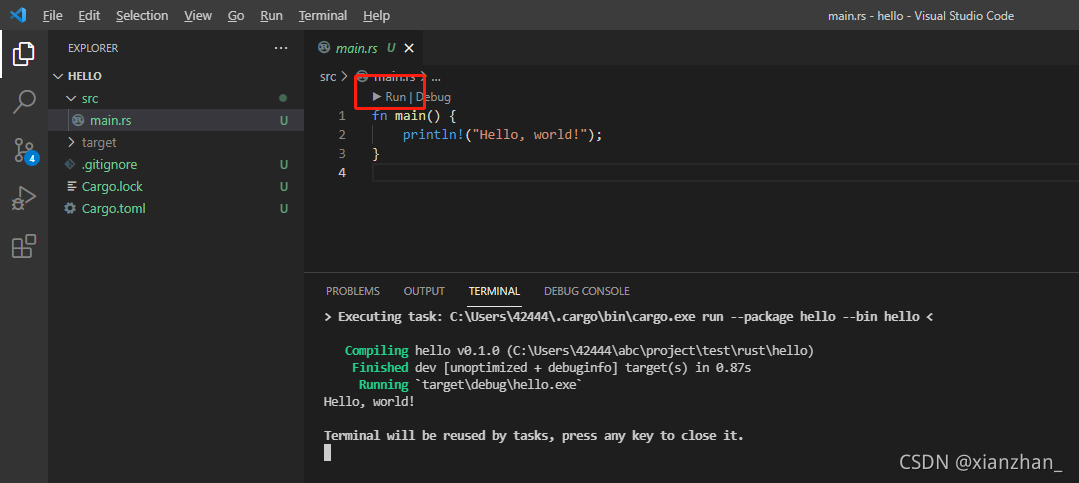The height and width of the screenshot is (483, 1079).
Task: Click the Run code lens above main
Action: [389, 97]
